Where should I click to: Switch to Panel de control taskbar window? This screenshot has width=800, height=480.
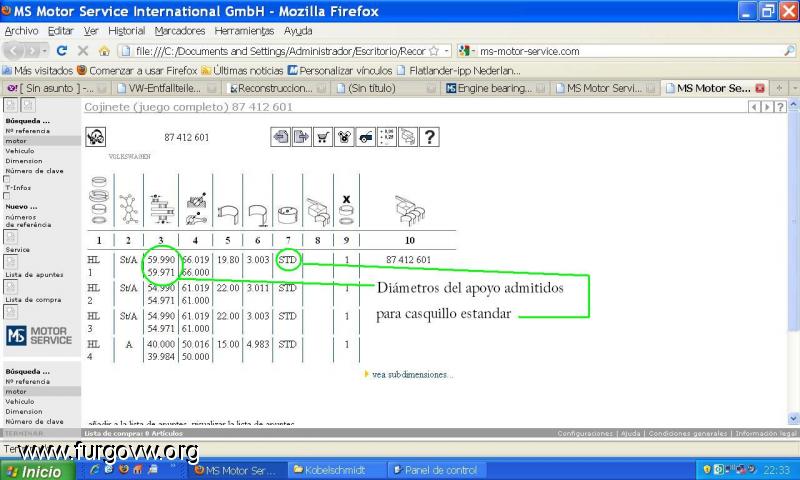click(x=435, y=470)
